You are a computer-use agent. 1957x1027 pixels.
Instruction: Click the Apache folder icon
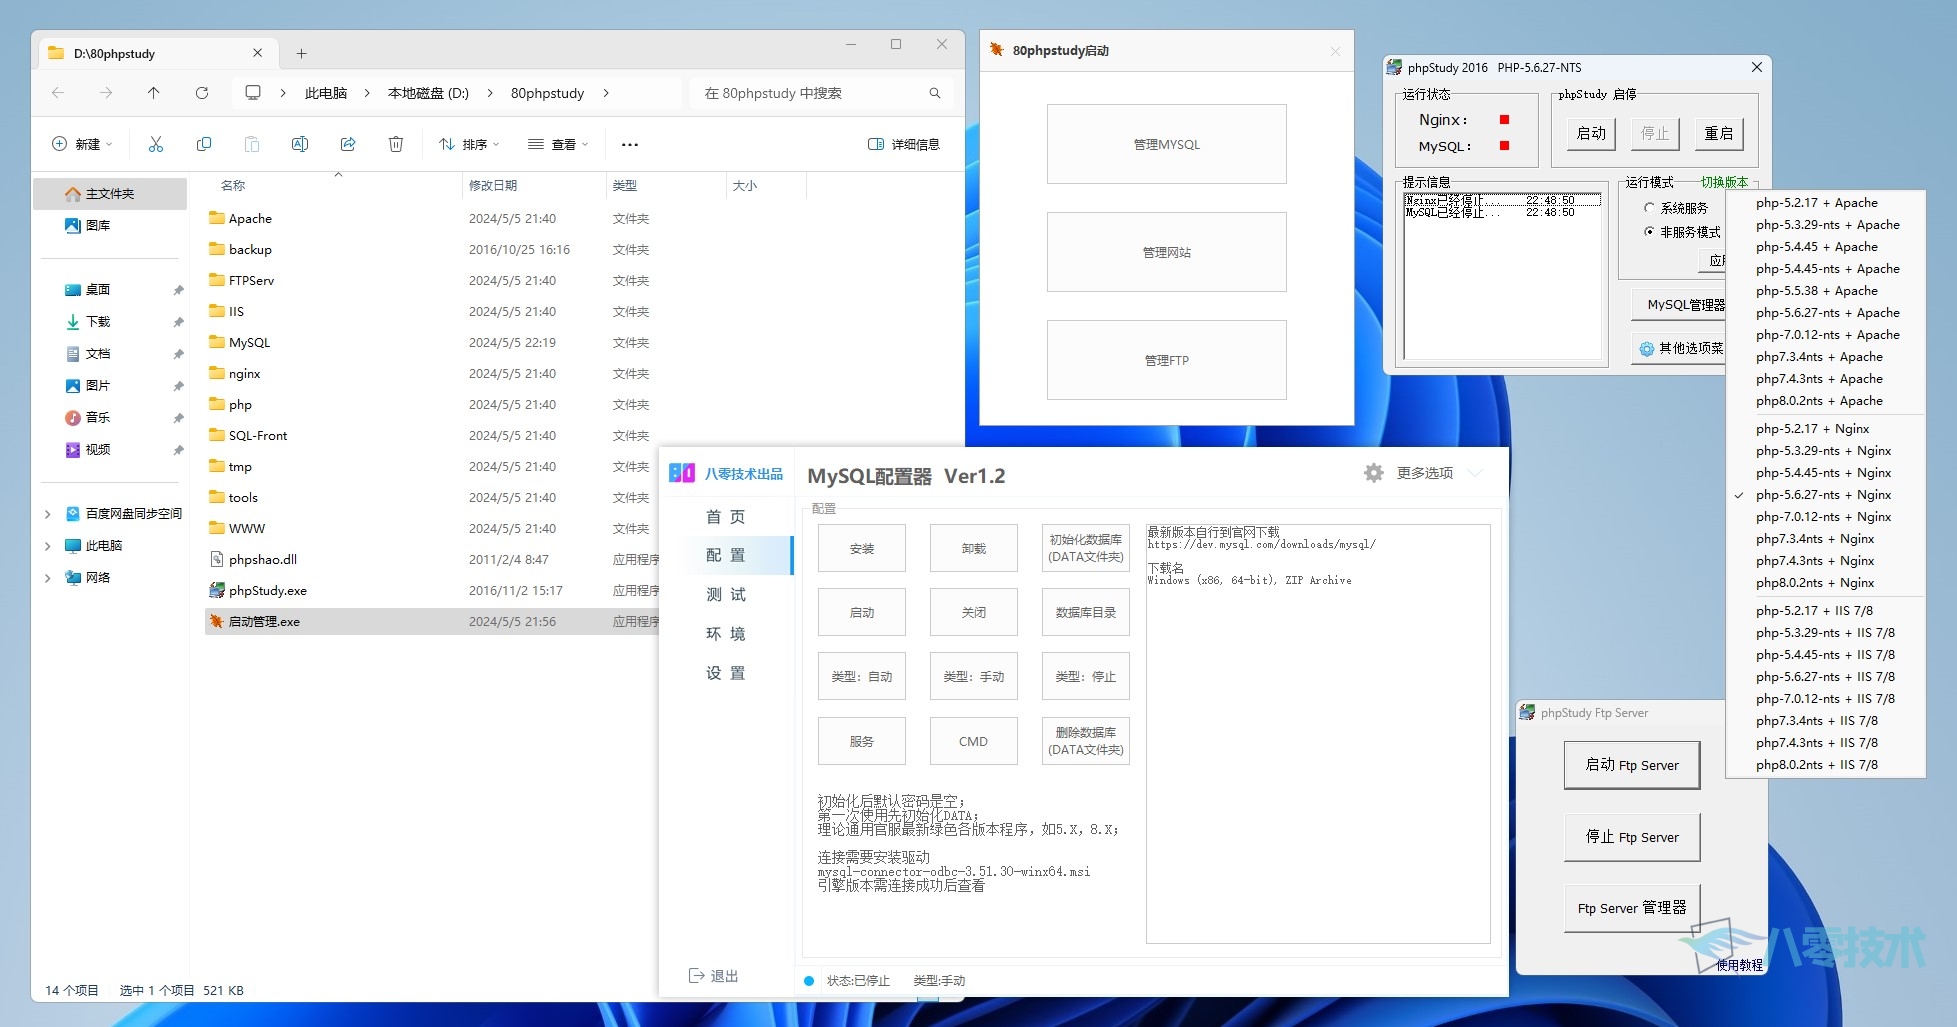point(216,218)
